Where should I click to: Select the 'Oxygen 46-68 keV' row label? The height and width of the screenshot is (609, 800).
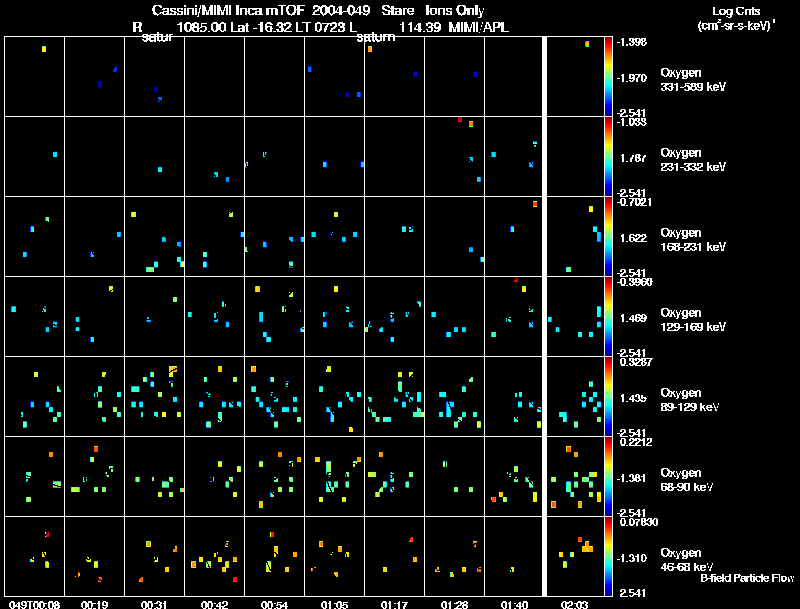pyautogui.click(x=687, y=560)
